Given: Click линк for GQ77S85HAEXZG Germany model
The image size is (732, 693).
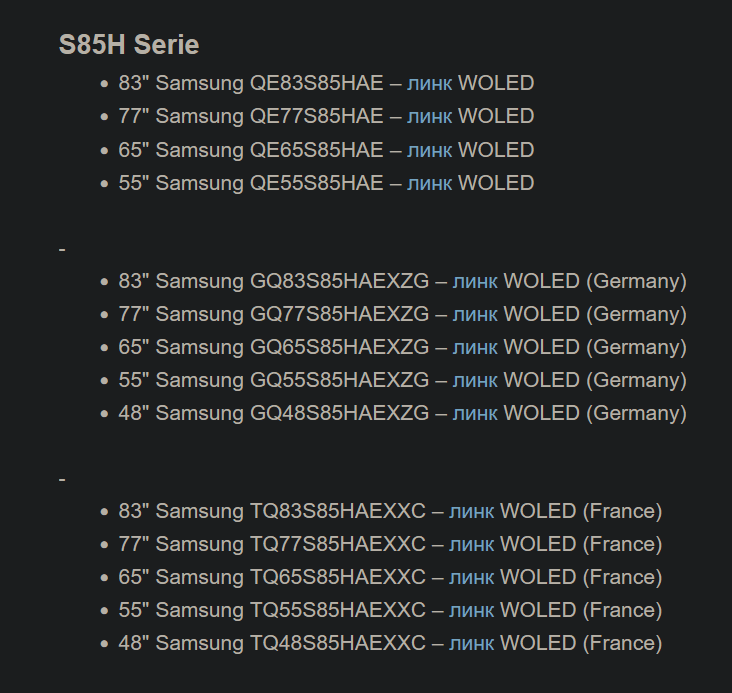Looking at the screenshot, I should click(x=475, y=315).
